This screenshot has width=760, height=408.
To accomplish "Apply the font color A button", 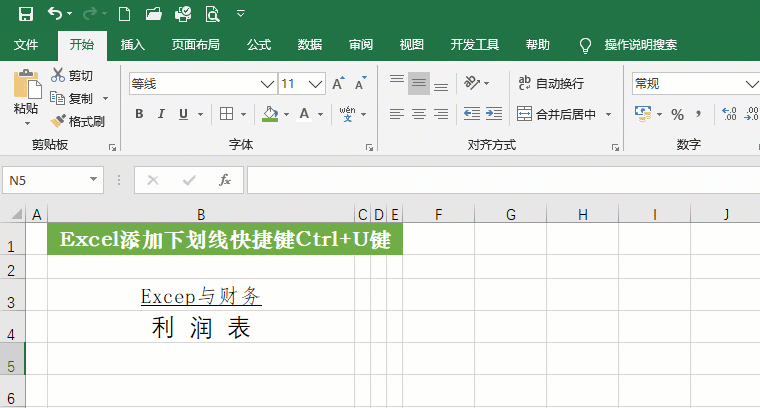I will (304, 114).
